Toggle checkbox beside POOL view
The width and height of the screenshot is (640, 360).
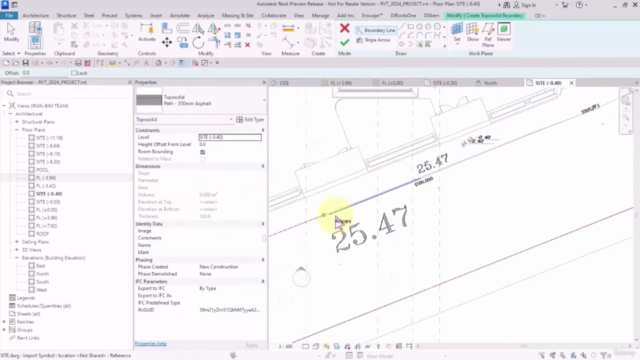point(31,170)
